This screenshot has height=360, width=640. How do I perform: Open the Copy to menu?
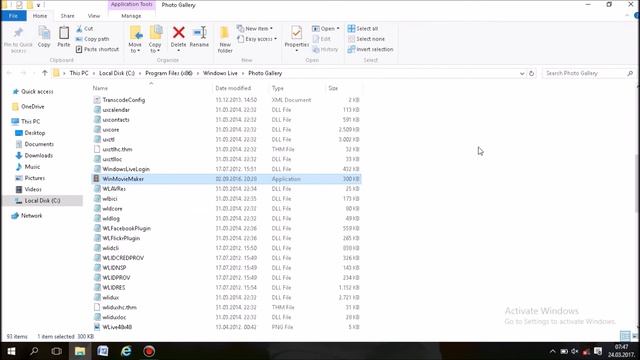[x=155, y=39]
